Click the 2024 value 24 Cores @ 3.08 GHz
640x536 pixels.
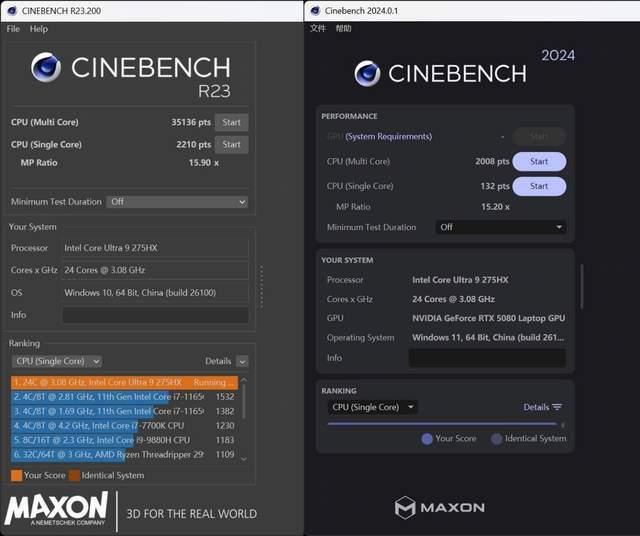(453, 299)
